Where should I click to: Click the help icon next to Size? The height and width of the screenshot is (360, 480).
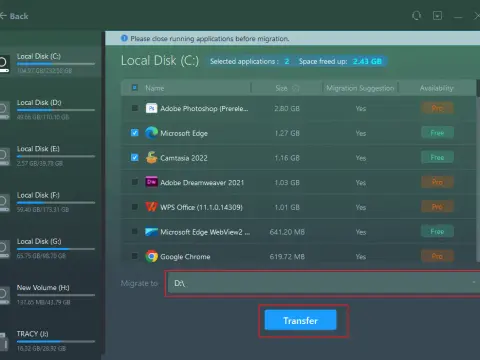point(295,88)
